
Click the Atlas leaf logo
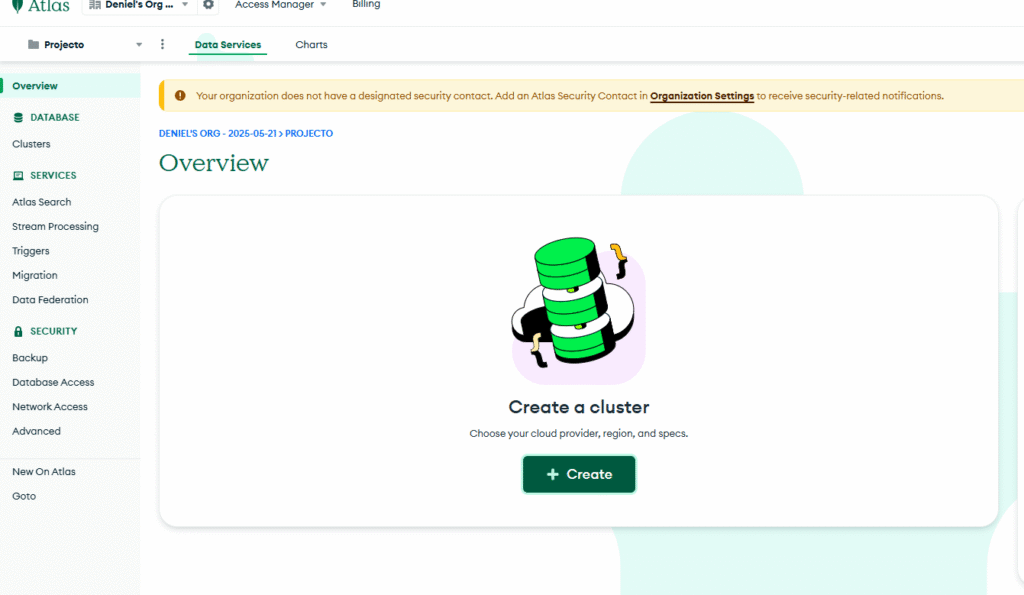pyautogui.click(x=17, y=5)
